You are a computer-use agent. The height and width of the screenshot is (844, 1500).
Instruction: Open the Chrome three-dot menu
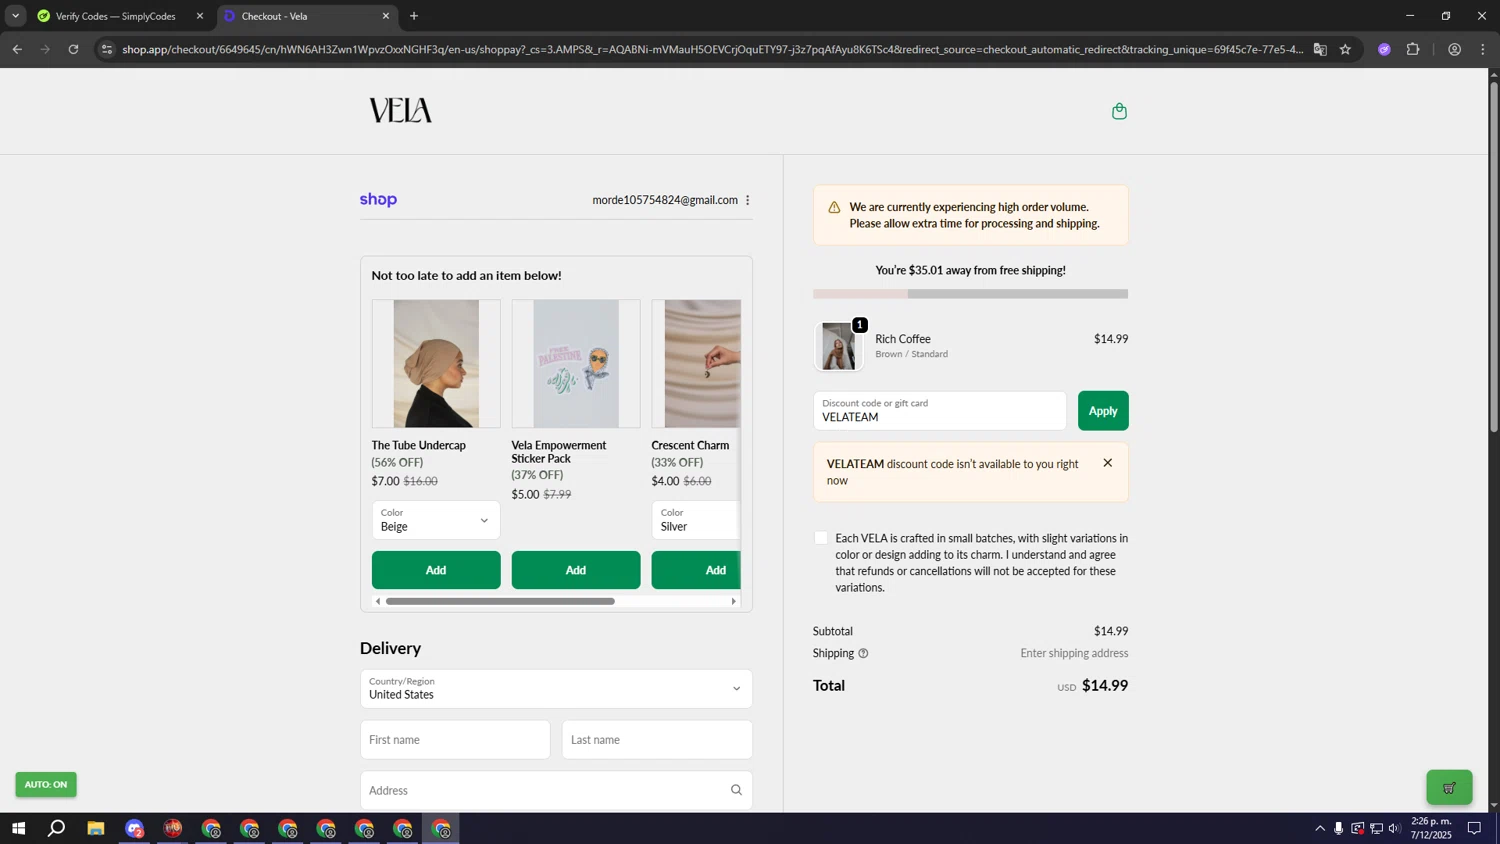(x=1483, y=49)
